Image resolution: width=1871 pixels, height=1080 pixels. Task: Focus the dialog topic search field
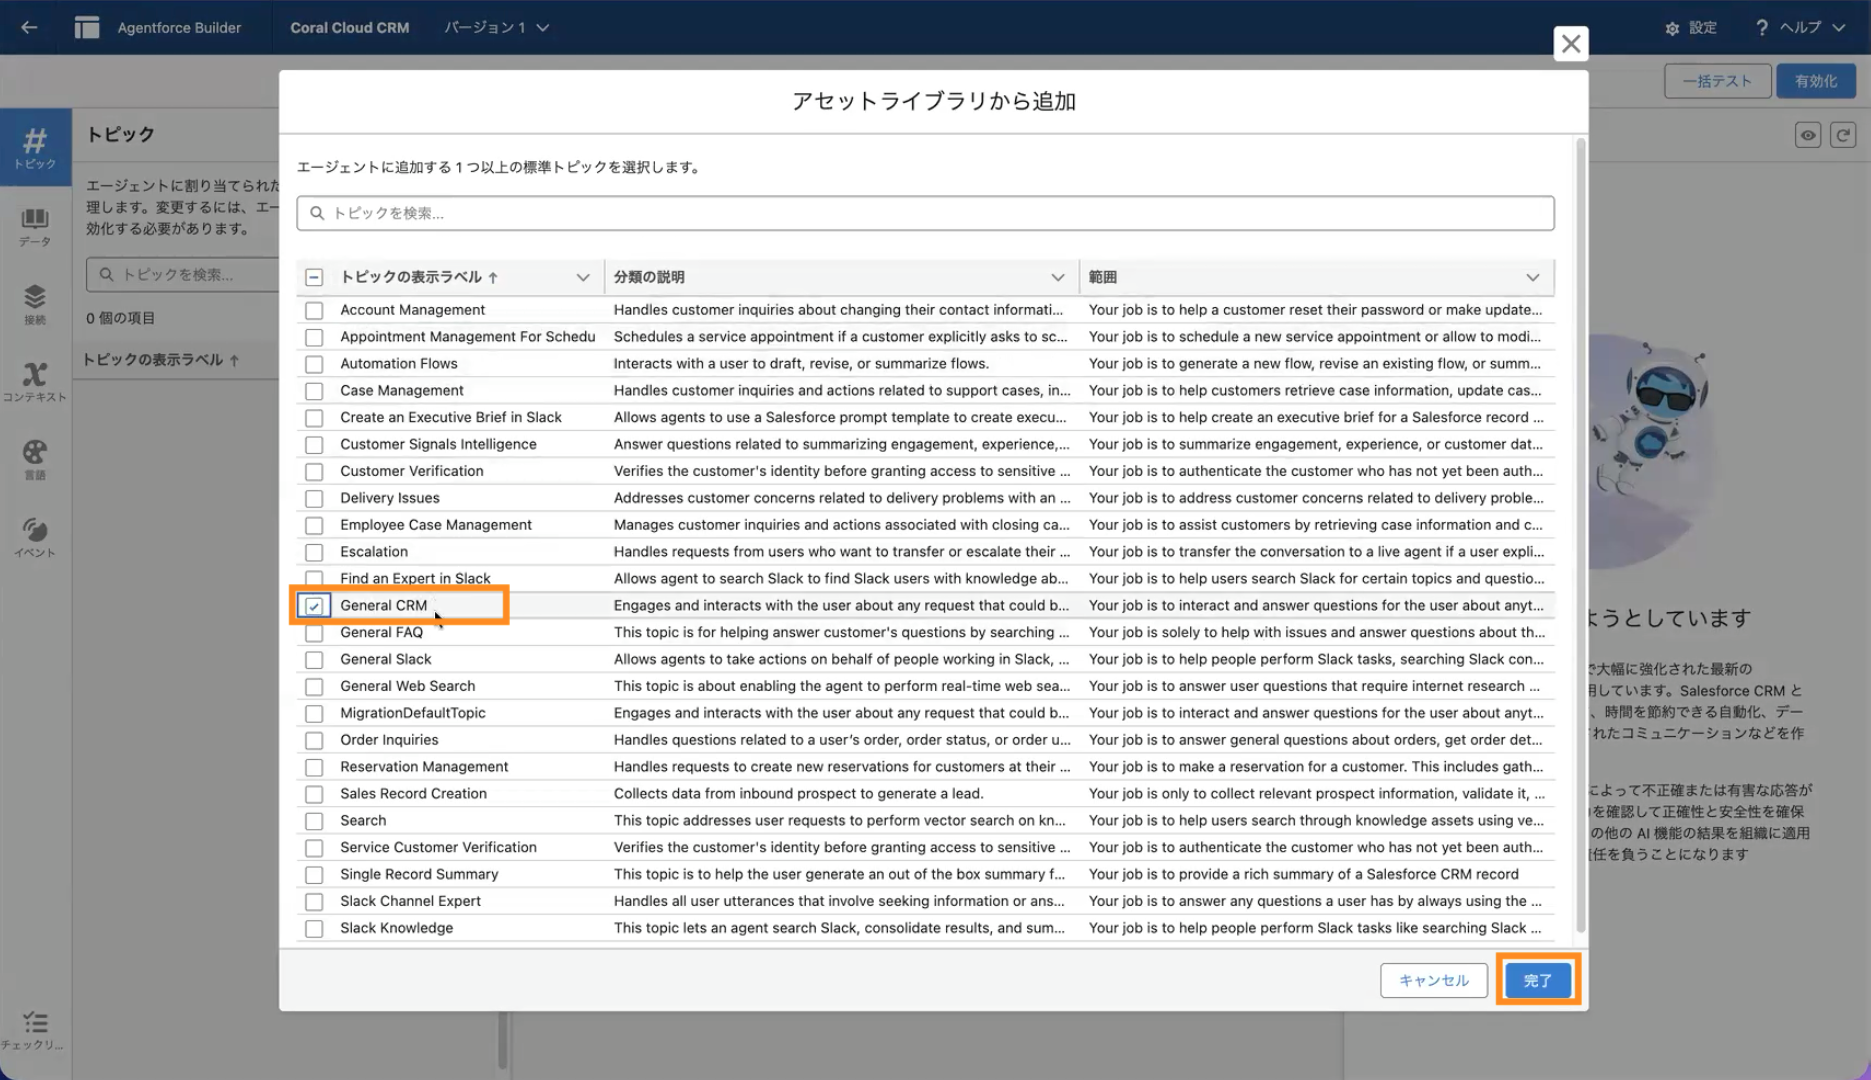925,213
